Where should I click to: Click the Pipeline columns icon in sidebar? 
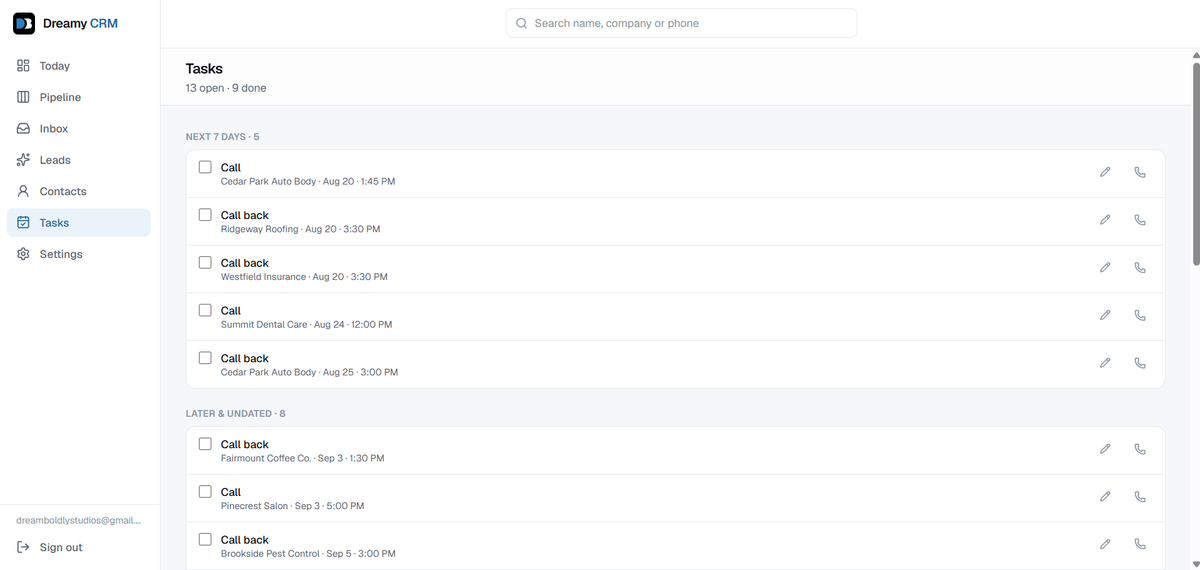tap(24, 97)
